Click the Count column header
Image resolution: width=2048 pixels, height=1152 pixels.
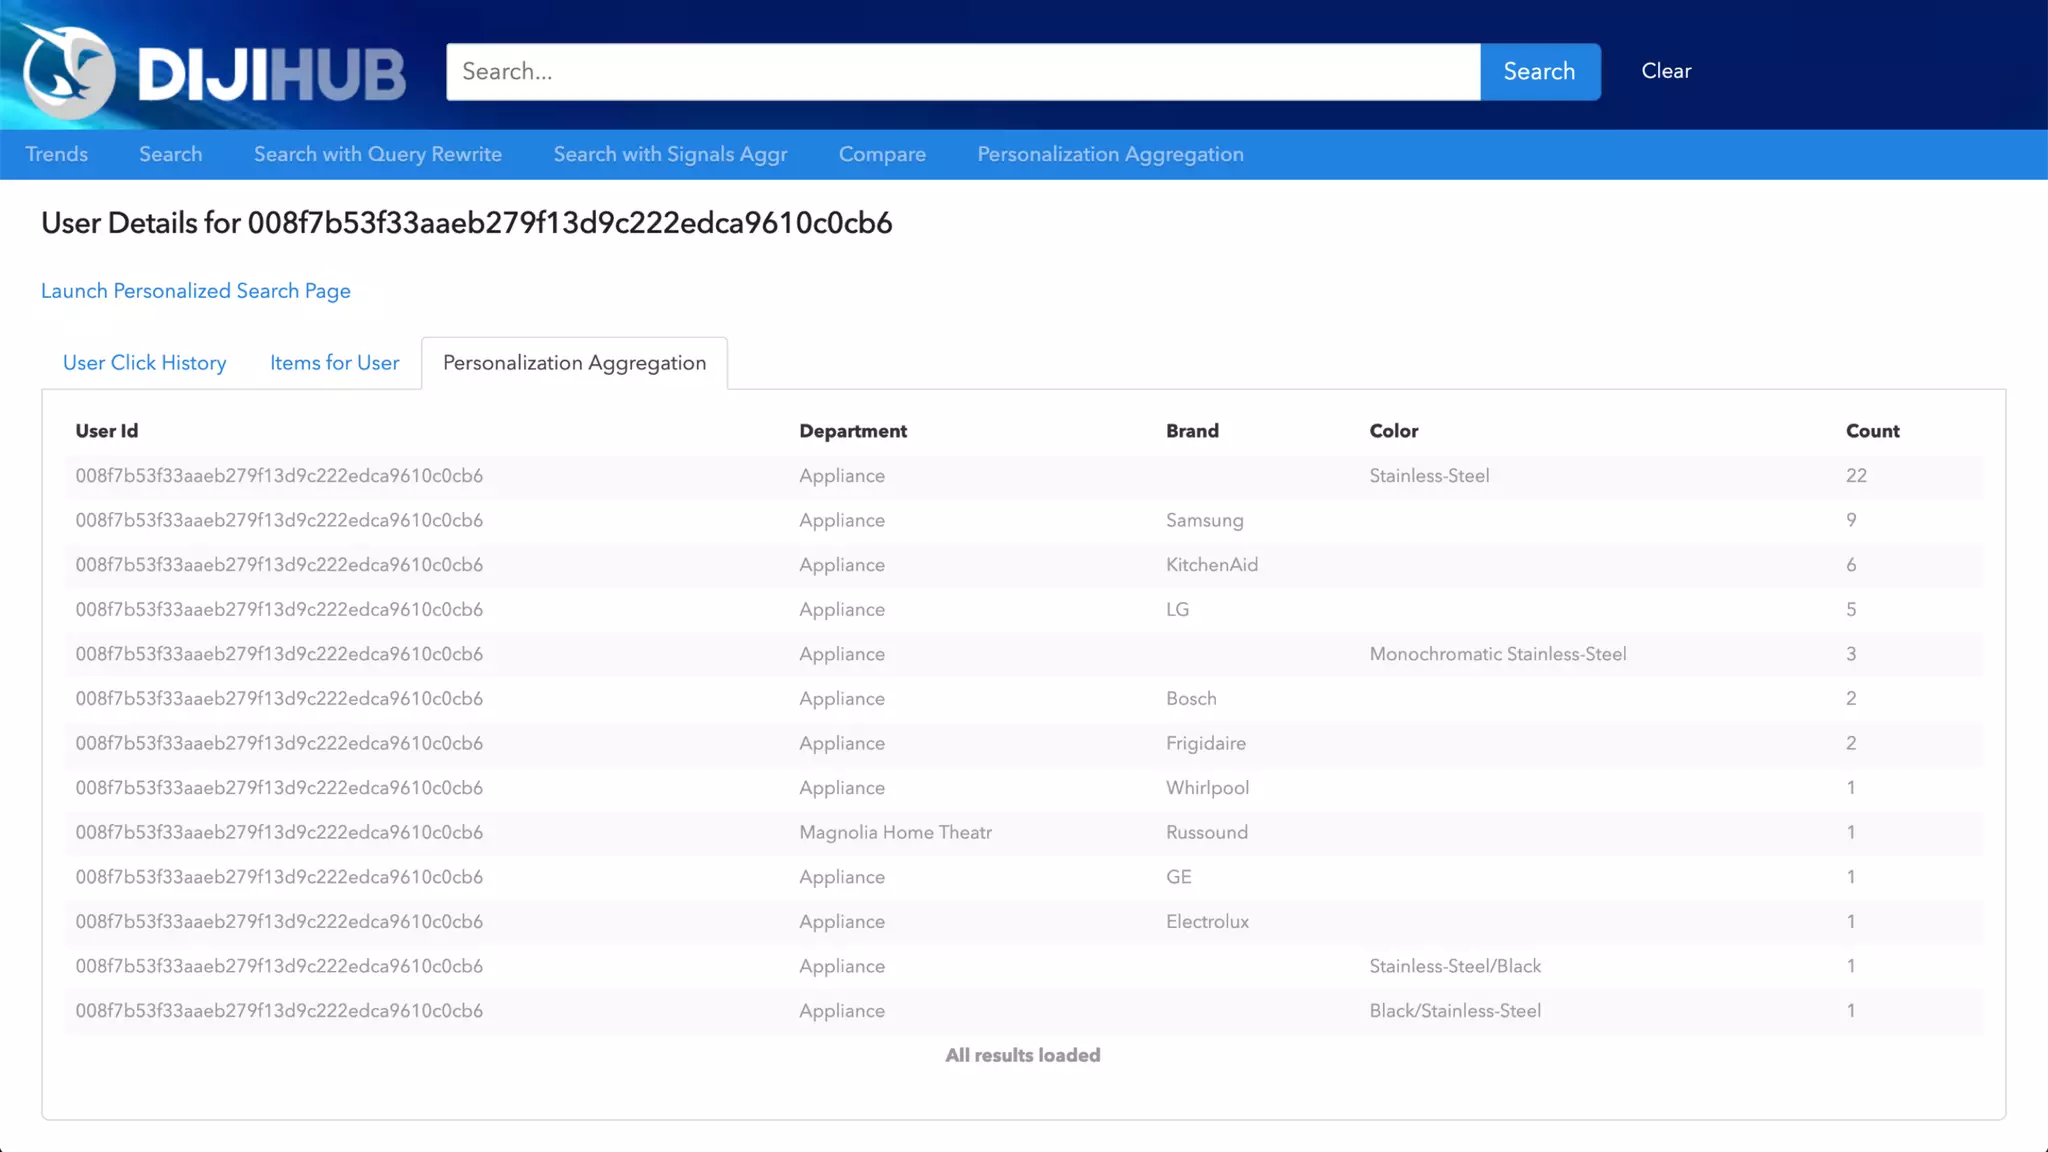pyautogui.click(x=1872, y=431)
